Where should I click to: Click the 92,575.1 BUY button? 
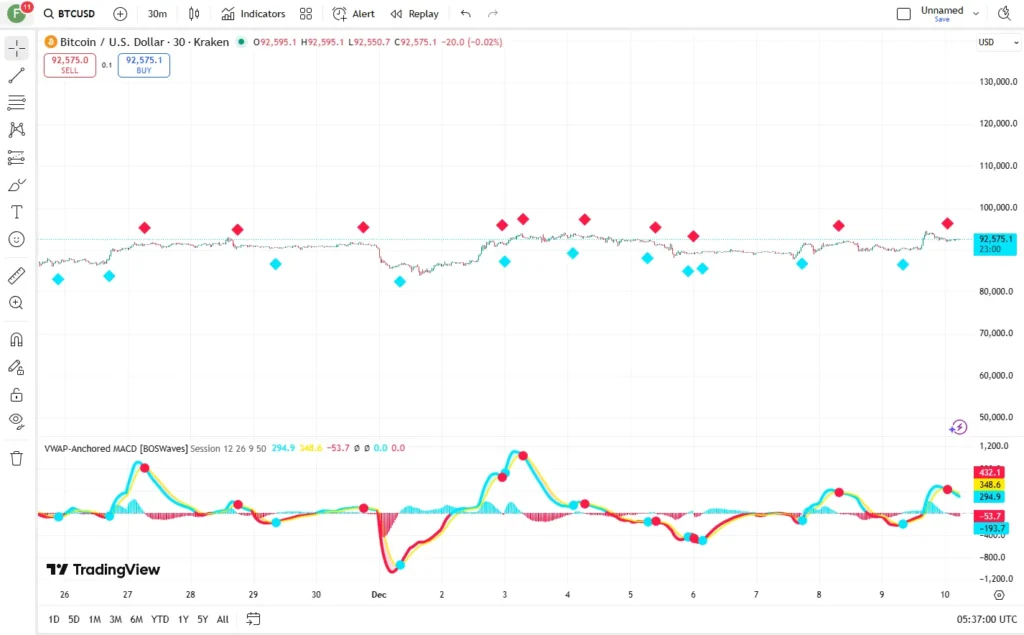coord(144,65)
